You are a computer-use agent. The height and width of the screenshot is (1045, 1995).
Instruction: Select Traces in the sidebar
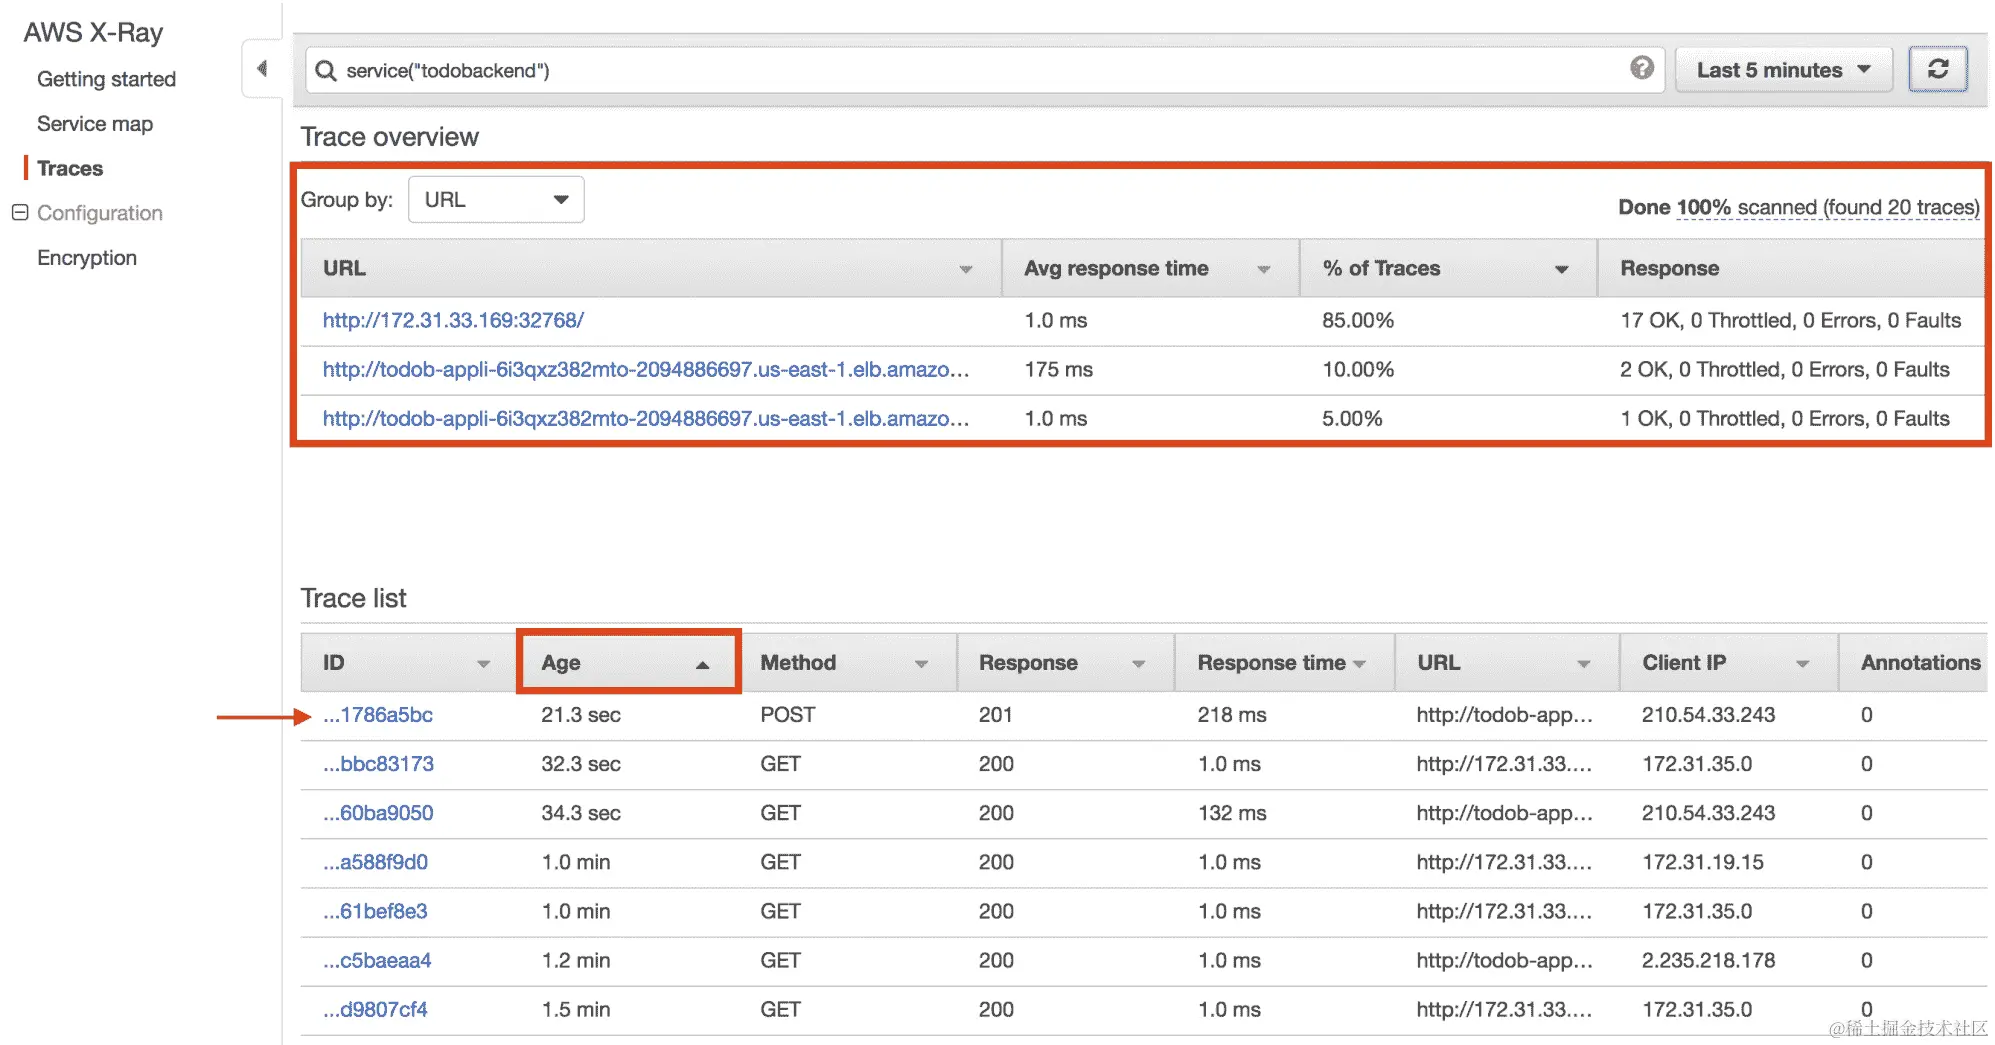point(70,168)
